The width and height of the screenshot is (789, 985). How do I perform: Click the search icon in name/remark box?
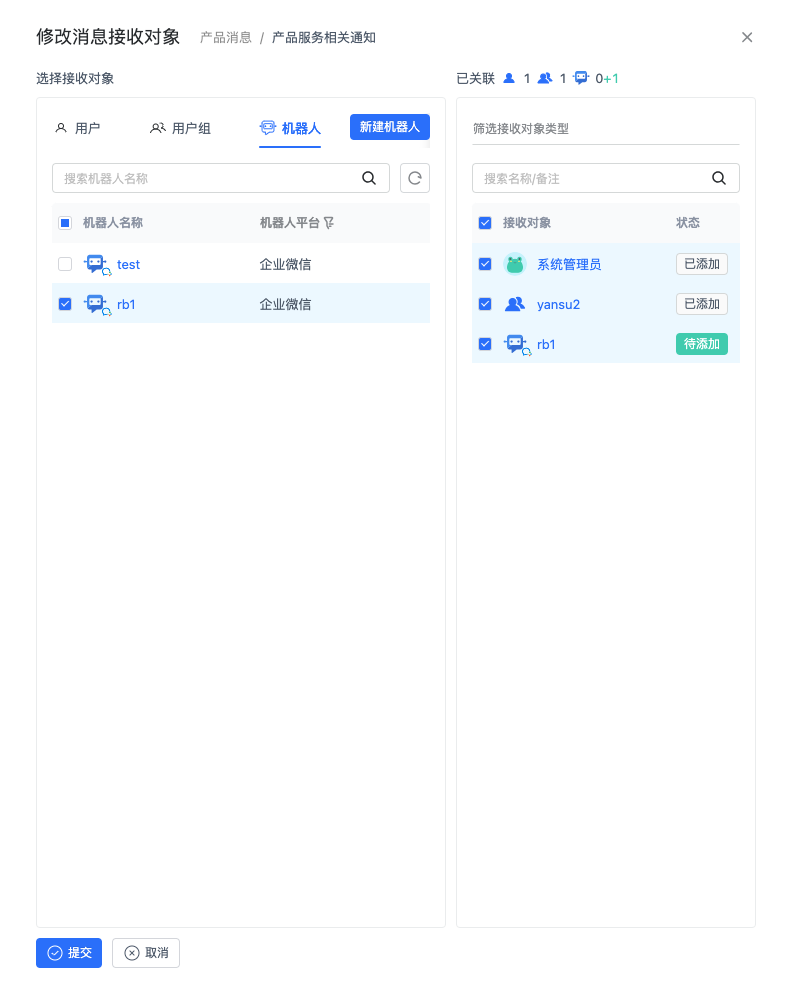[719, 178]
